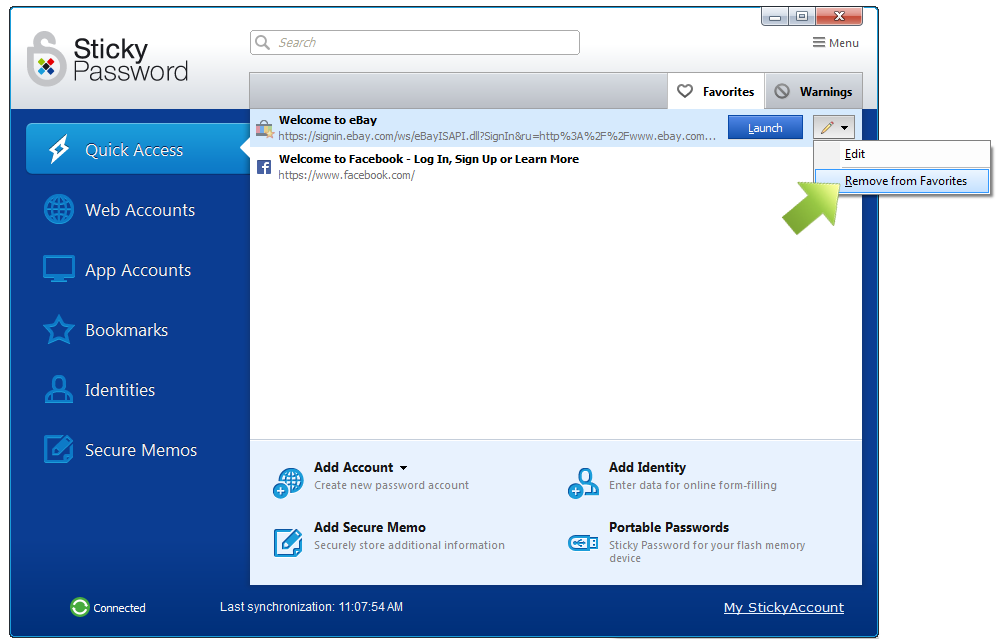Maximize the Sticky Password window
Viewport: 1008px width, 639px height.
coord(802,17)
